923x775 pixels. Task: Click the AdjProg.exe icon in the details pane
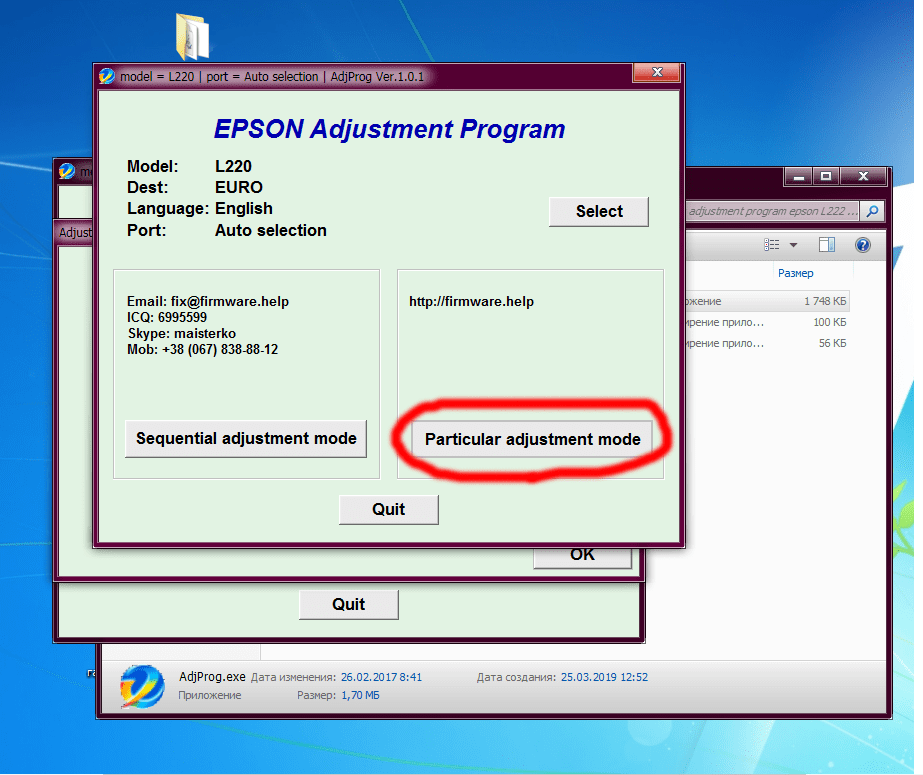tap(140, 687)
